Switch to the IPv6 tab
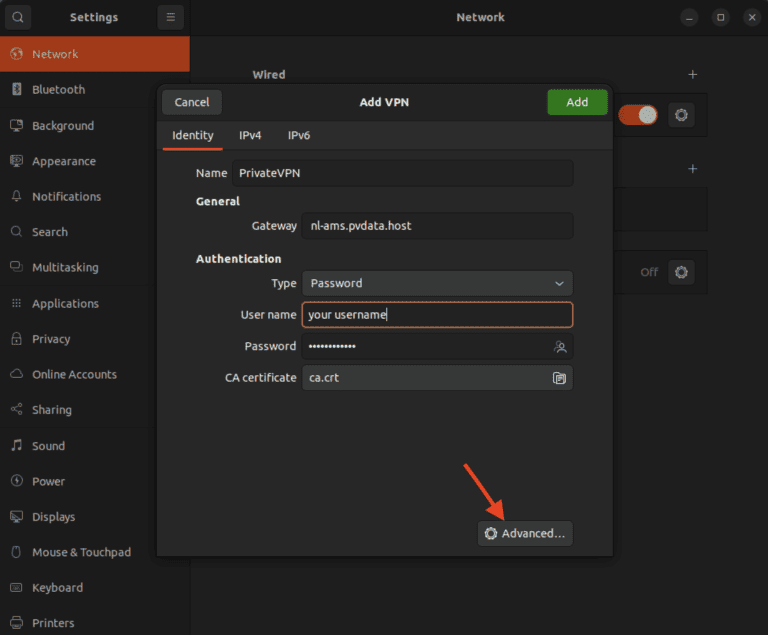This screenshot has width=768, height=635. coord(299,135)
